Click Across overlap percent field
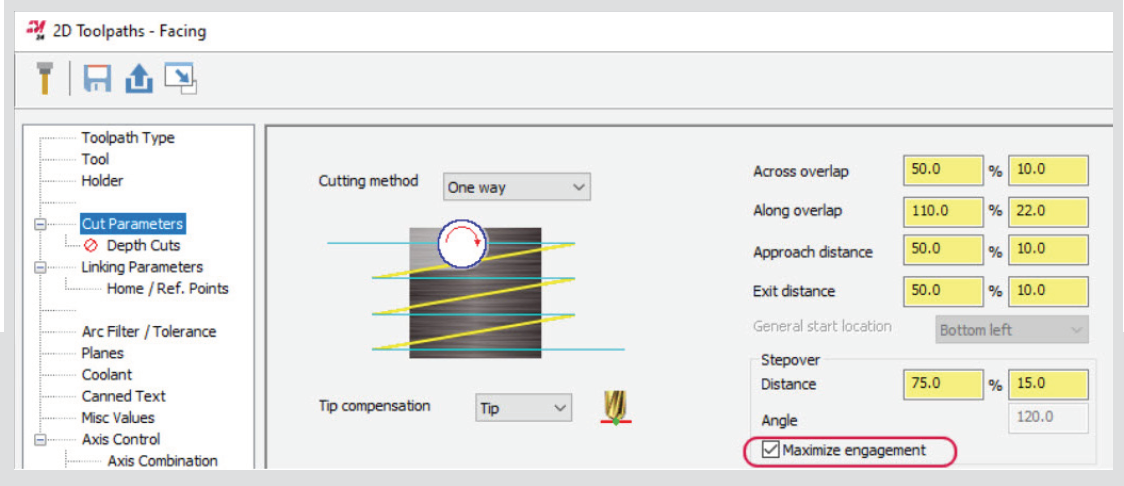 [943, 171]
